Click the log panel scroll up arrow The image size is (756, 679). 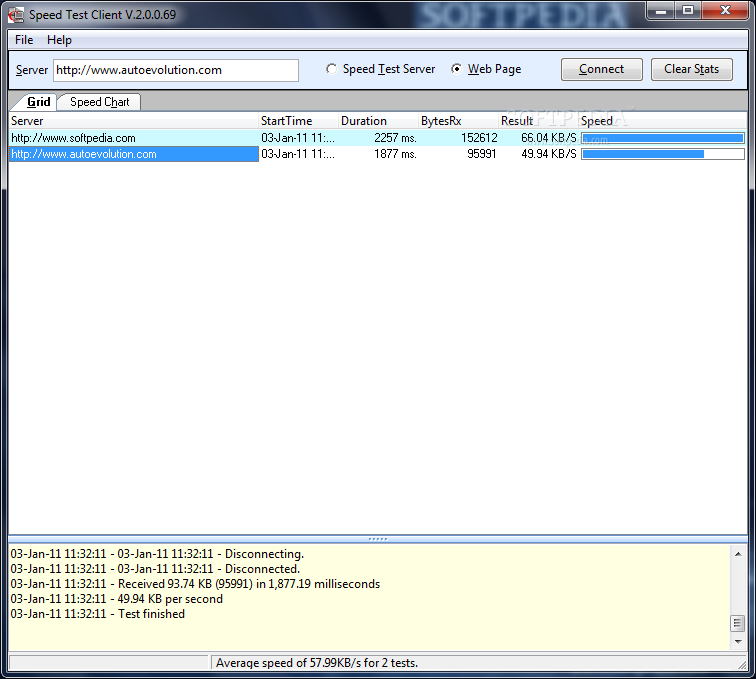[738, 555]
